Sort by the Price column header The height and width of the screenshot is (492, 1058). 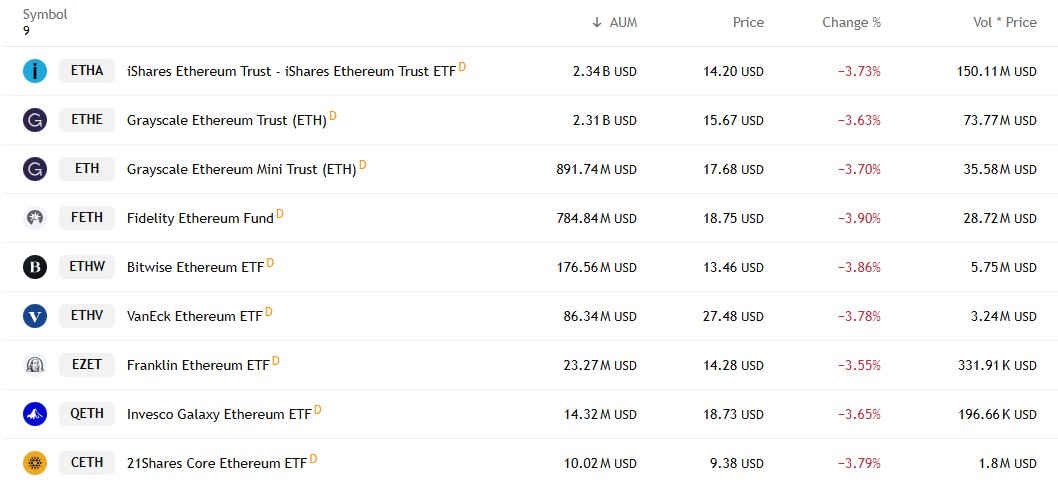click(x=748, y=22)
